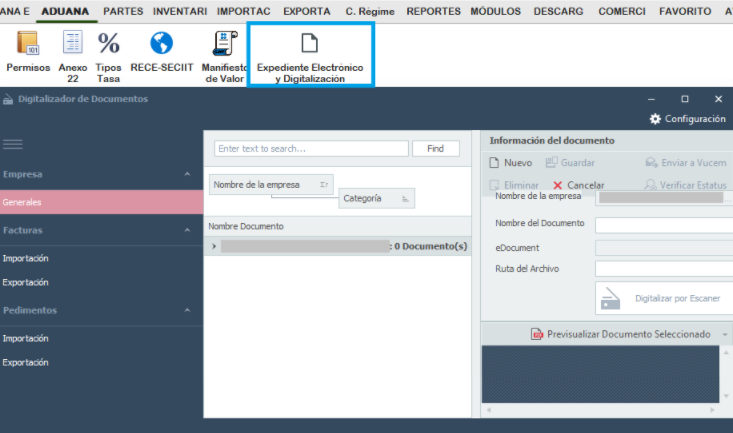Collapse the Pedimentos sidebar section
Screen dimensions: 733x433
click(x=187, y=310)
